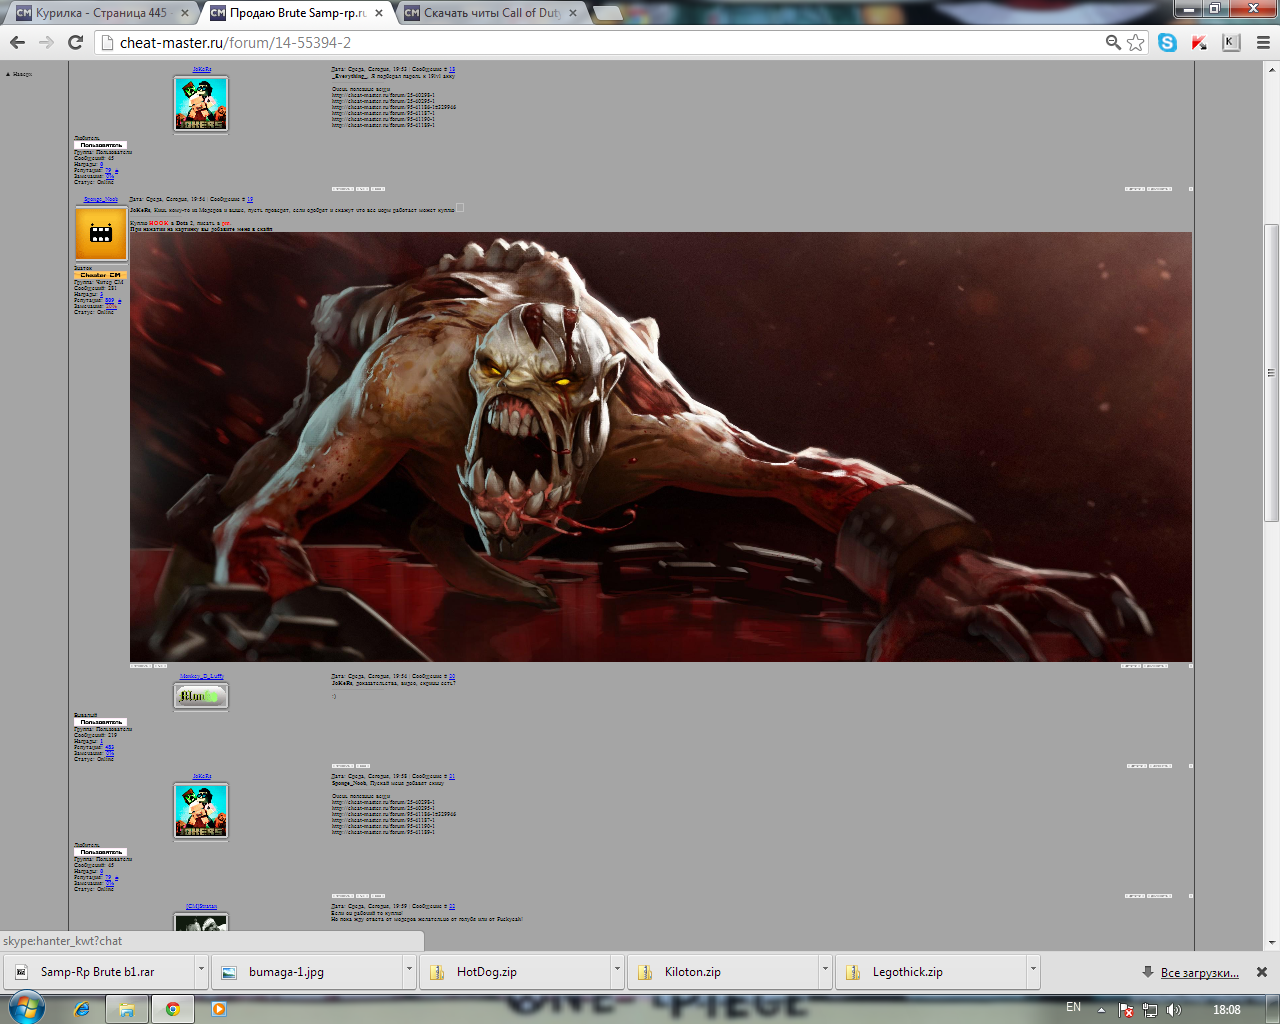Open dropdown arrow for bumaga-1.jpg download

pos(409,971)
